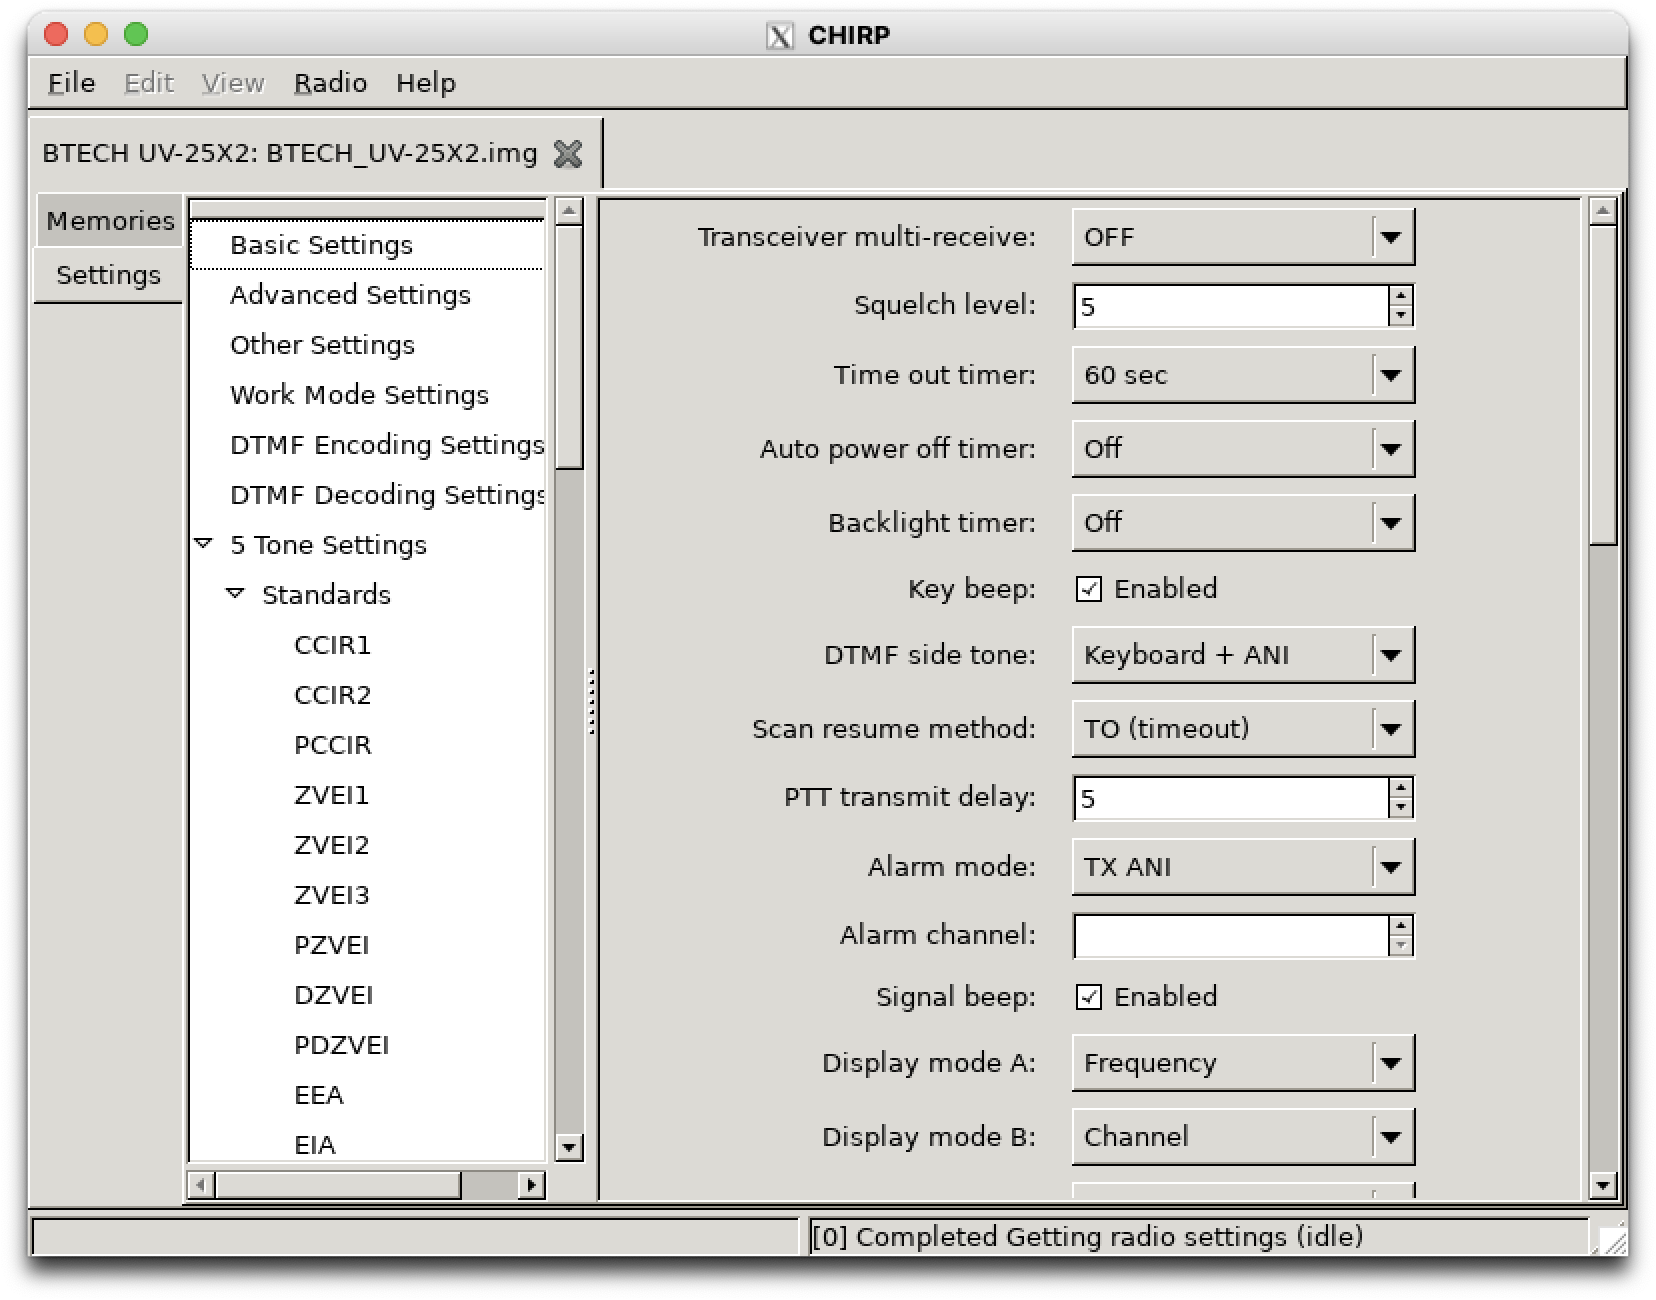
Task: Collapse the 5 Tone Settings tree node
Action: (204, 544)
